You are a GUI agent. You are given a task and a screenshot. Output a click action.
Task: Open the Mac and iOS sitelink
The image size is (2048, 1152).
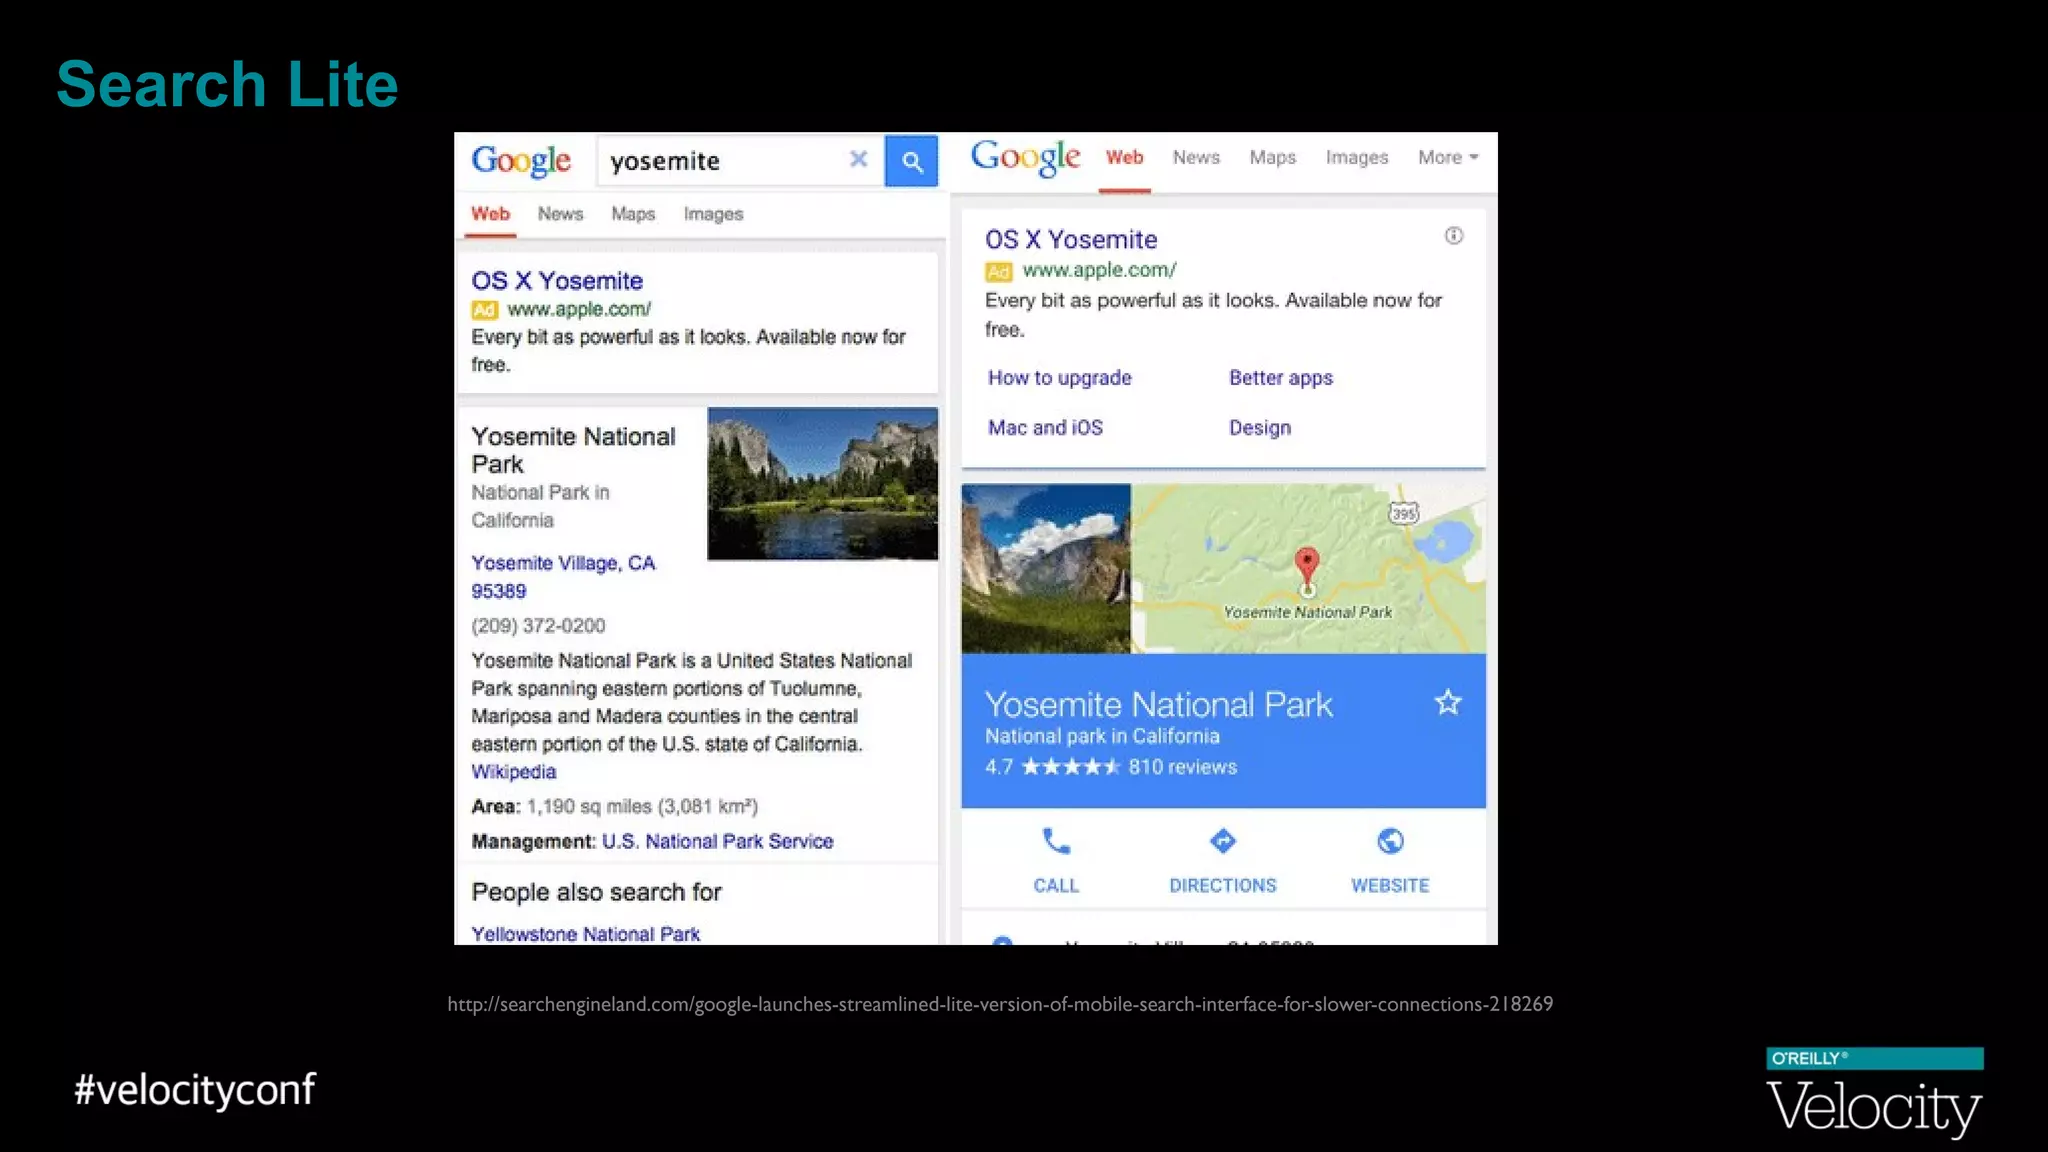point(1045,428)
